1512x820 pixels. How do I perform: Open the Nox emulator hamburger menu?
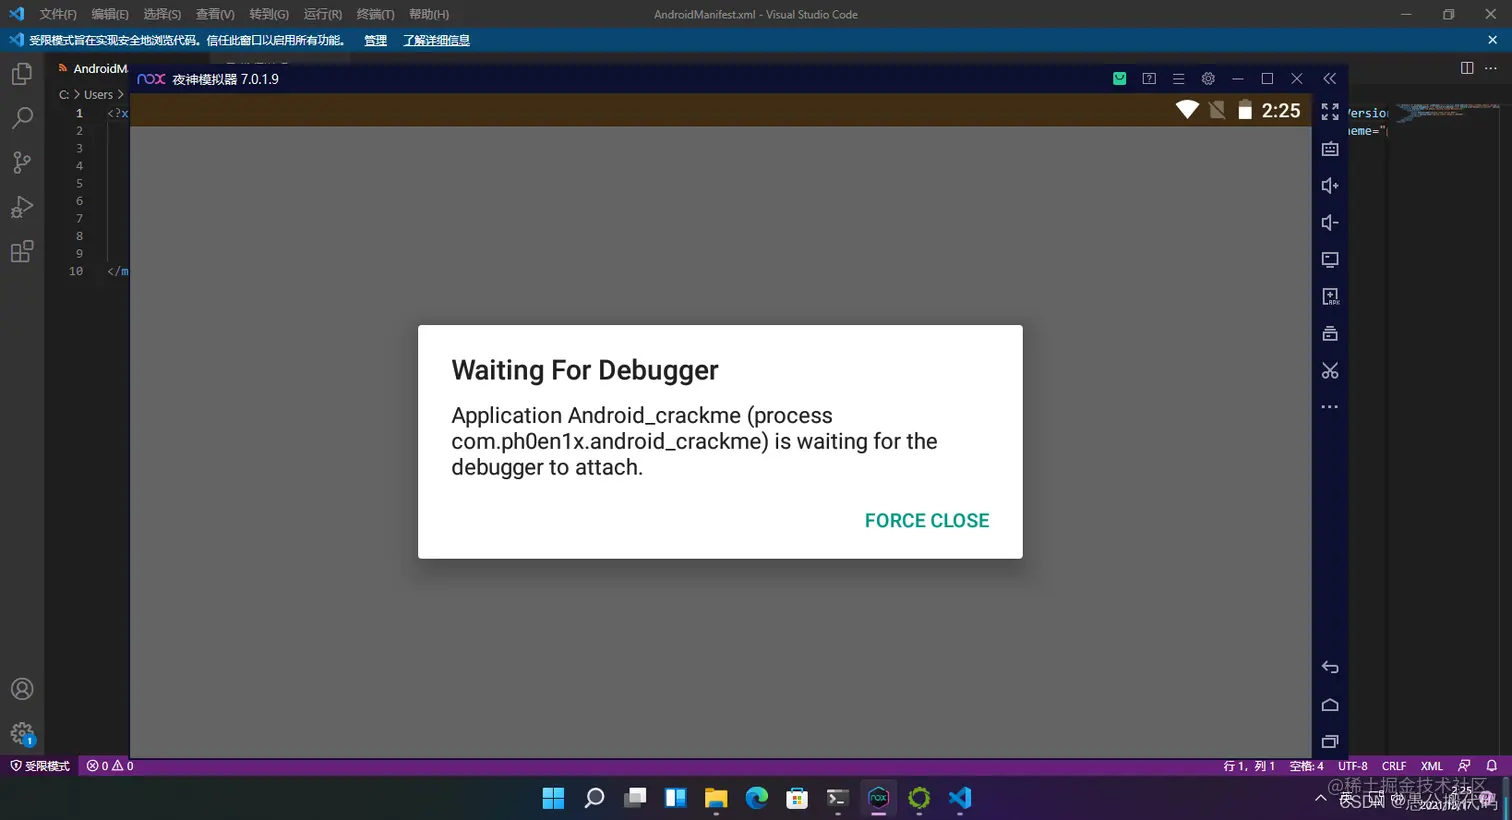tap(1178, 79)
